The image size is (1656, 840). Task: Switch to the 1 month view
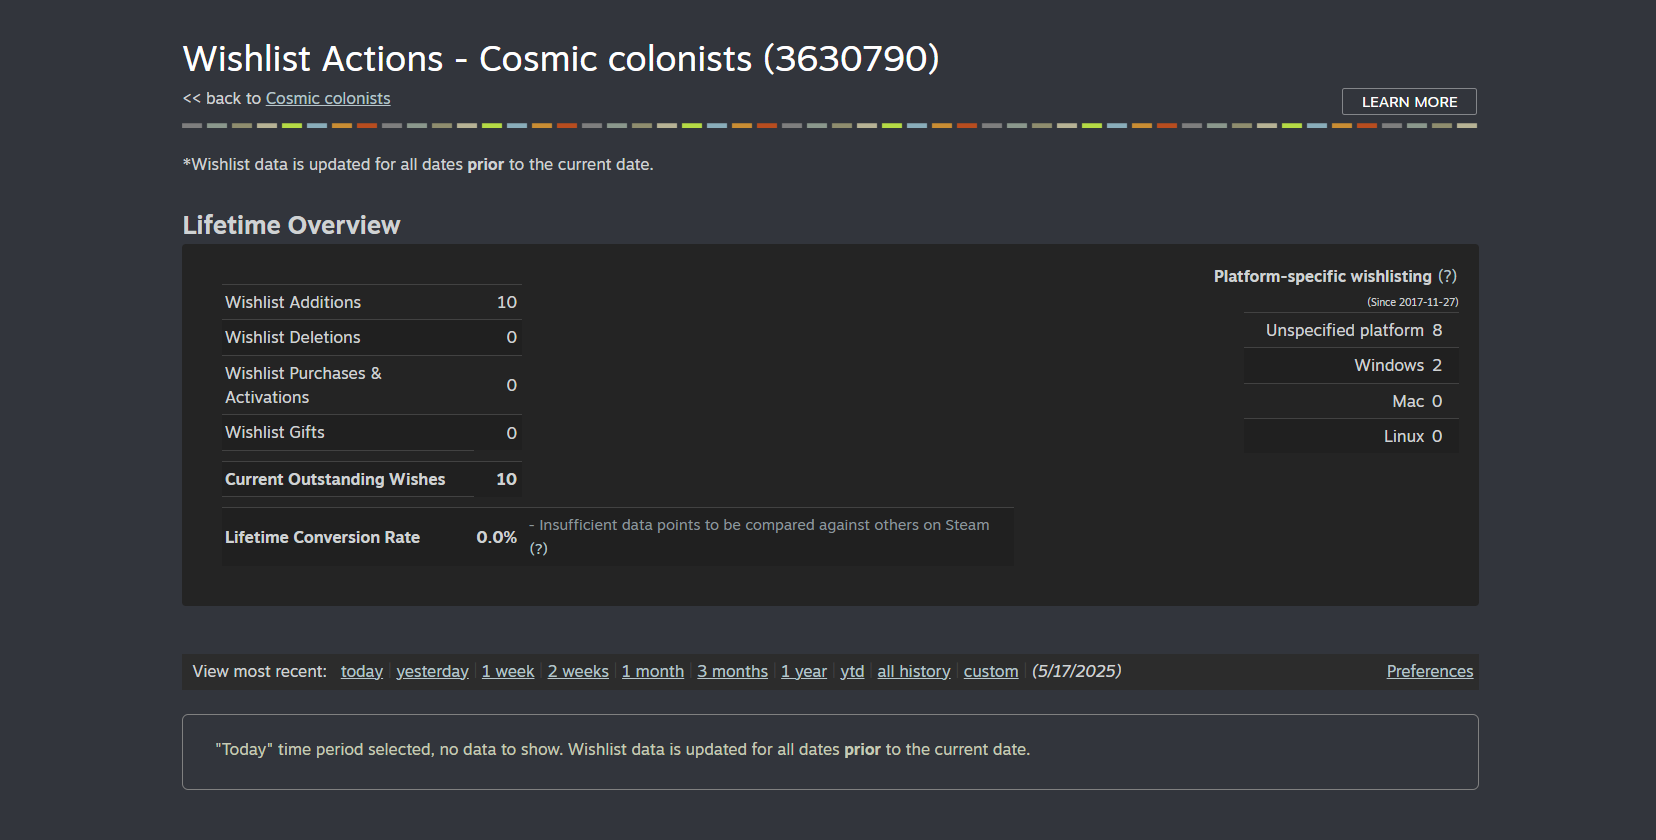click(653, 671)
